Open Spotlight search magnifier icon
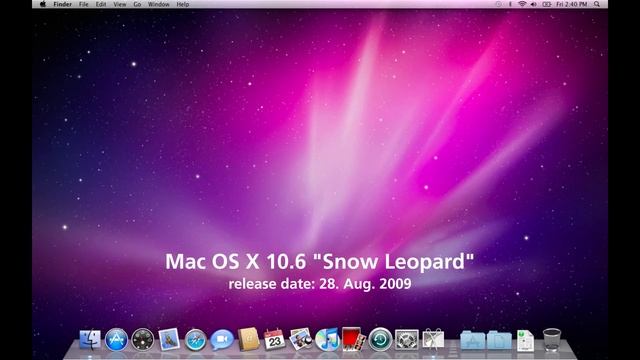640x360 pixels. (597, 4)
